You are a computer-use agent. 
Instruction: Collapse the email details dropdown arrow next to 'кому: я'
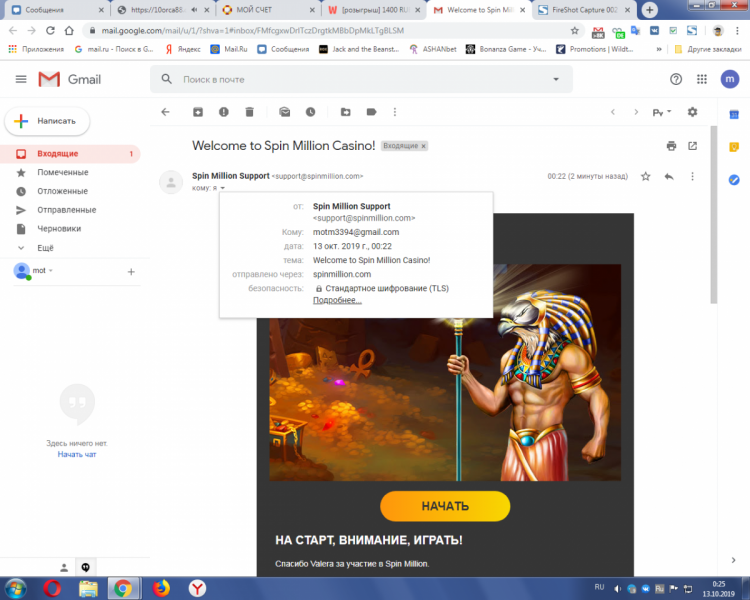coord(222,188)
